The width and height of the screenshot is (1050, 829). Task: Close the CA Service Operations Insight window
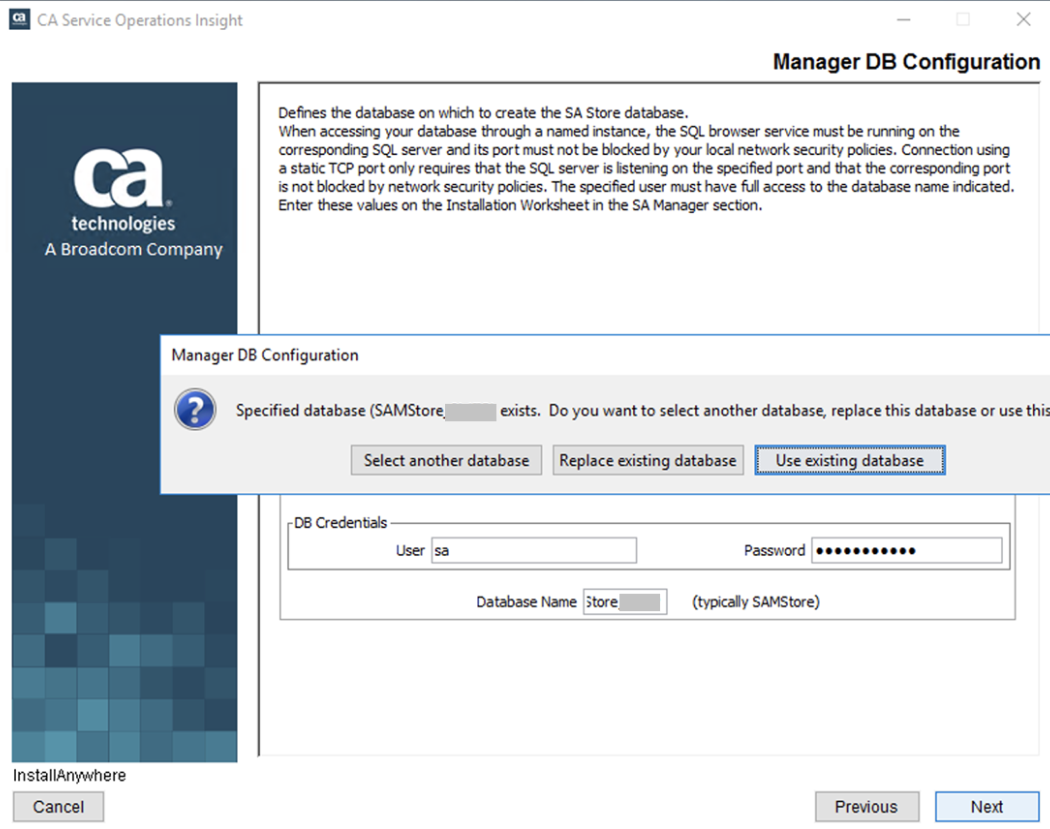coord(1023,20)
